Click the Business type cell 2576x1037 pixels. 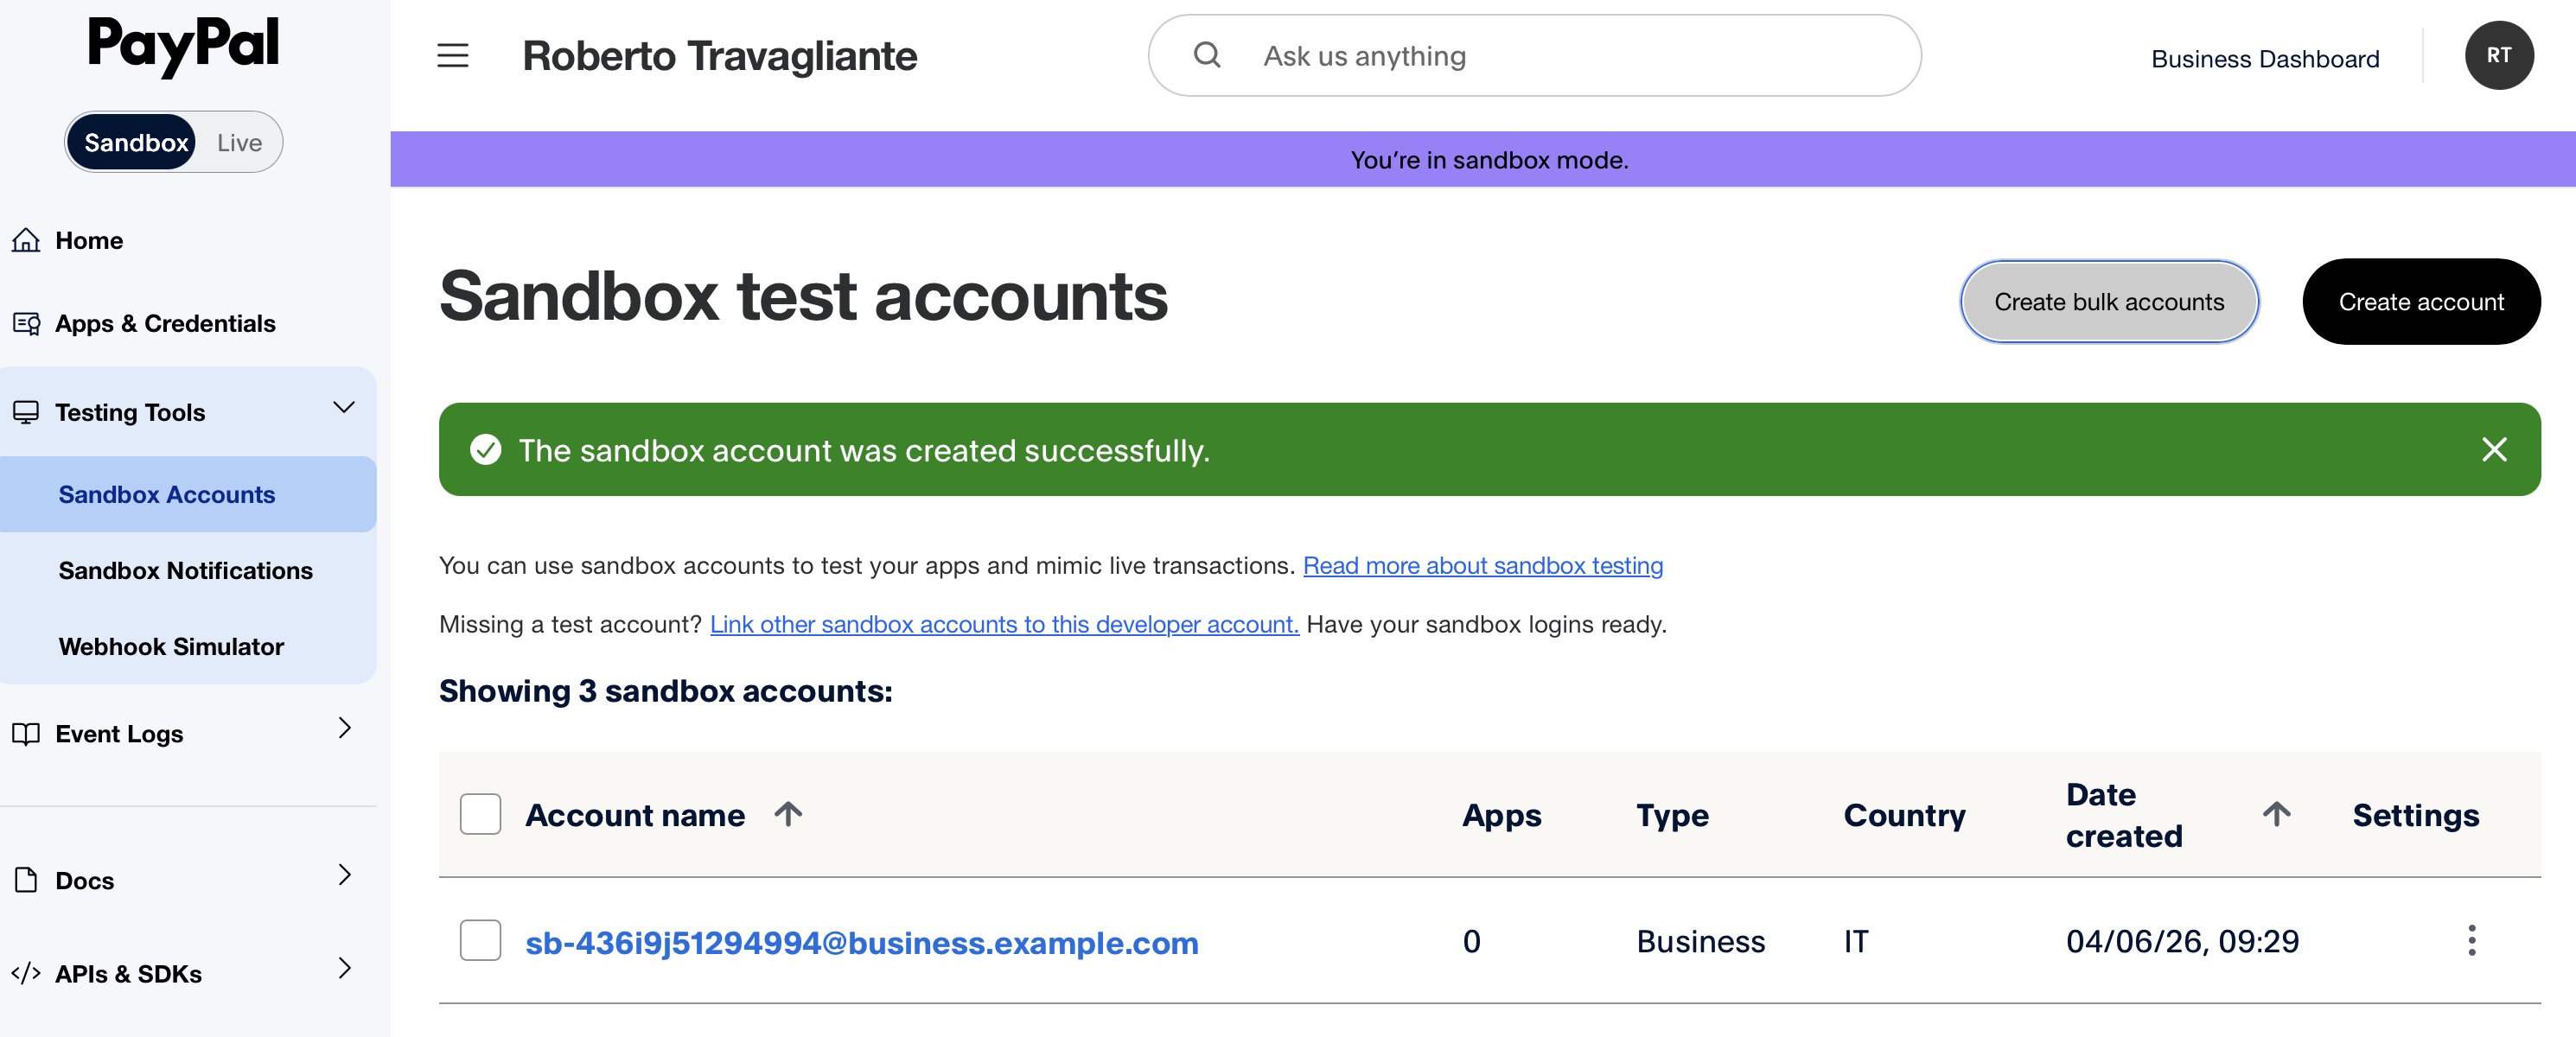pyautogui.click(x=1700, y=941)
